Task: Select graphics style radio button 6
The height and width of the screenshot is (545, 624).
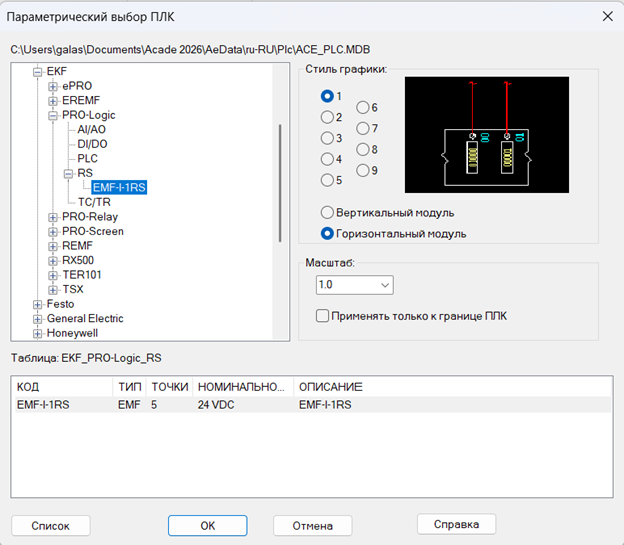Action: pyautogui.click(x=363, y=107)
